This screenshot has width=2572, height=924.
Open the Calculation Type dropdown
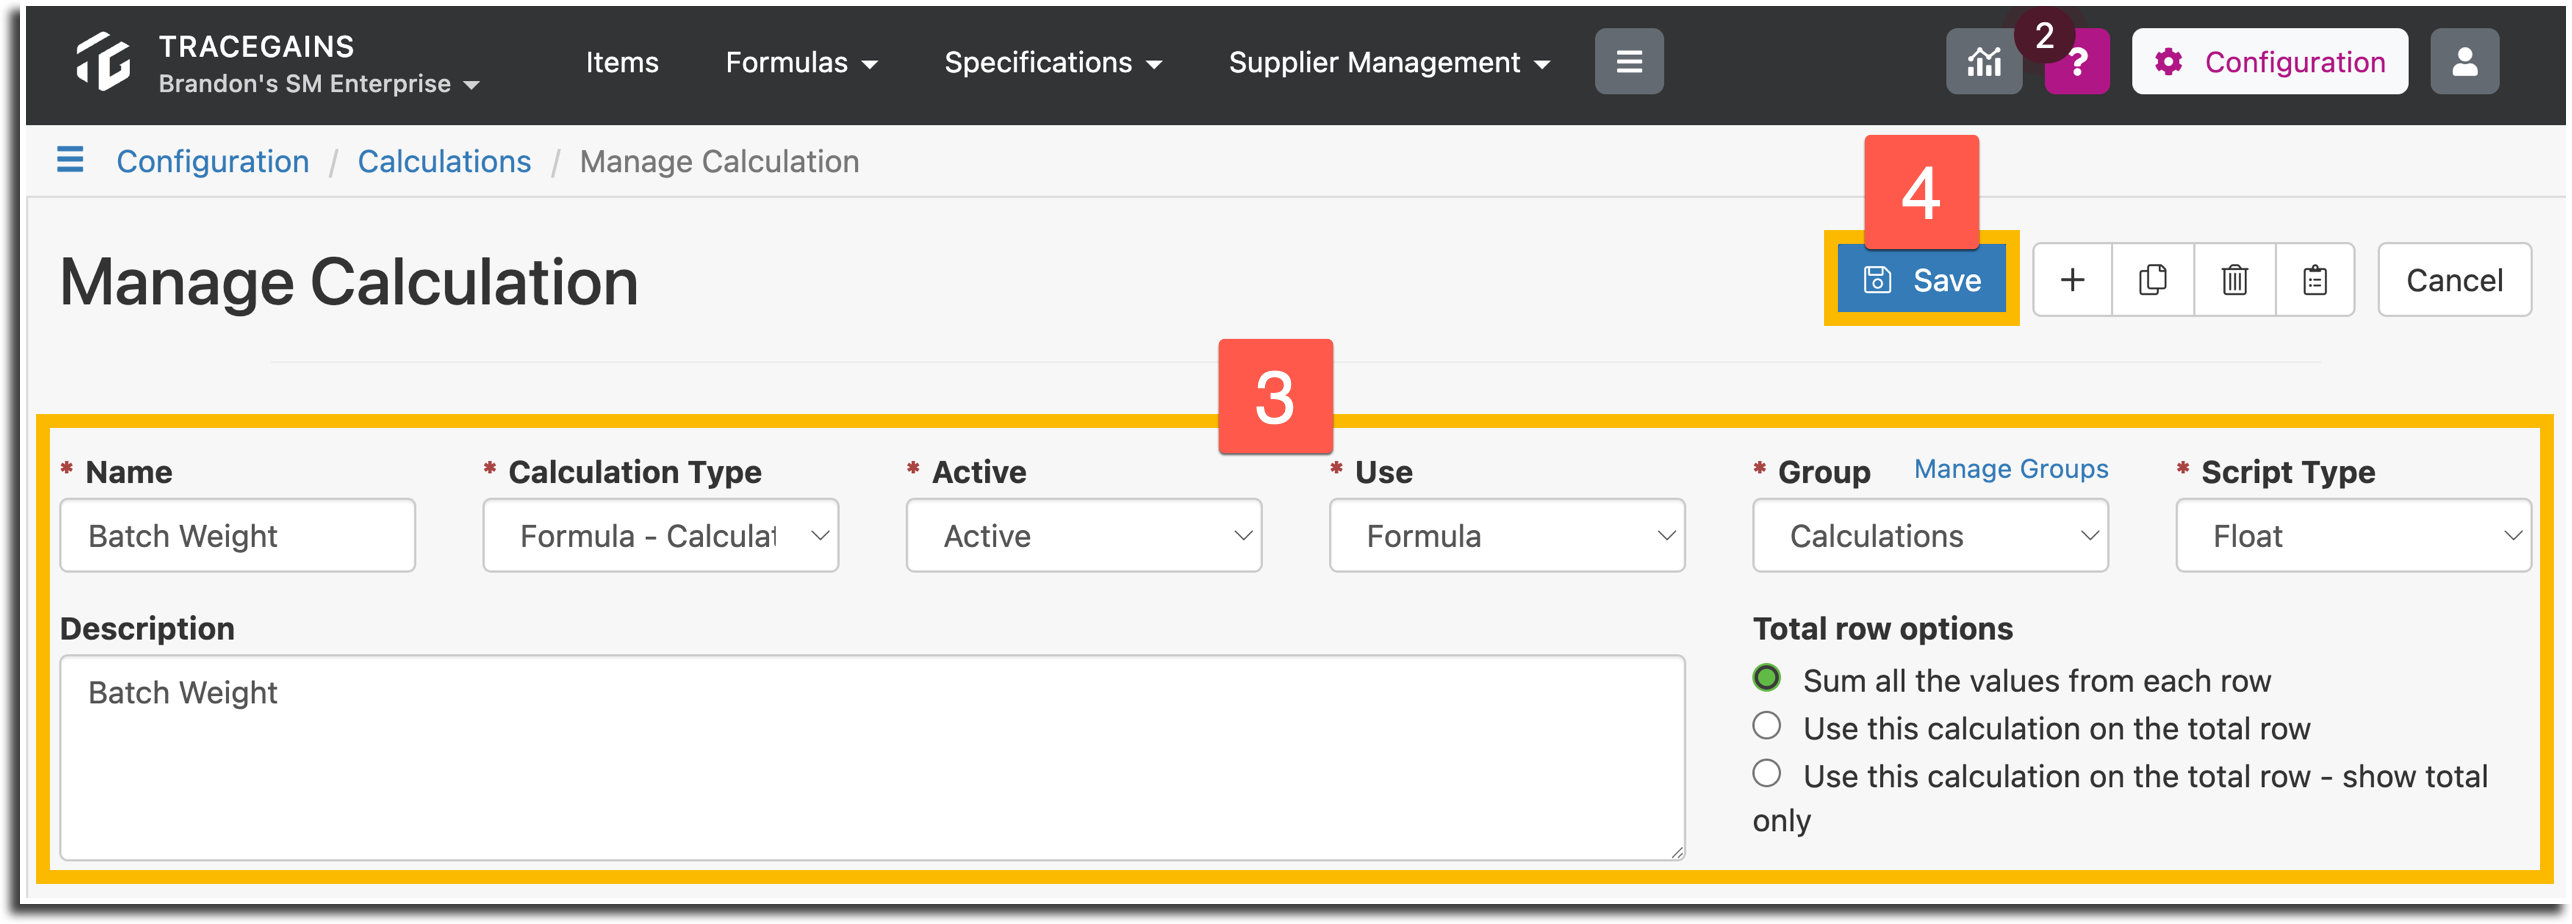click(x=660, y=536)
